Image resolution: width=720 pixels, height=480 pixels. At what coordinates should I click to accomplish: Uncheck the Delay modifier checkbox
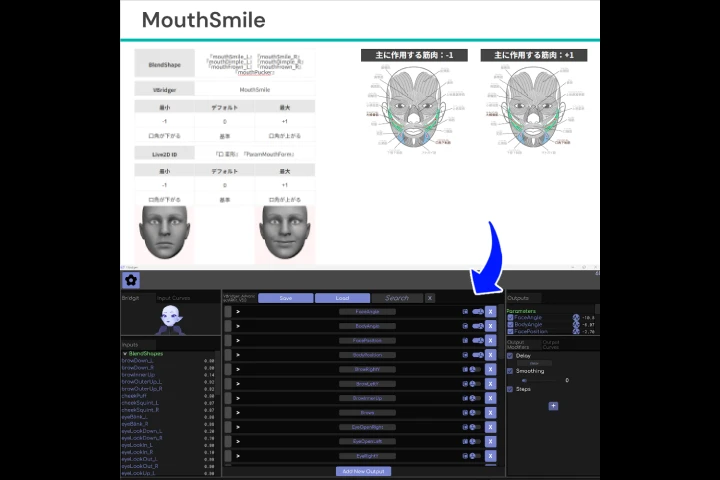510,356
